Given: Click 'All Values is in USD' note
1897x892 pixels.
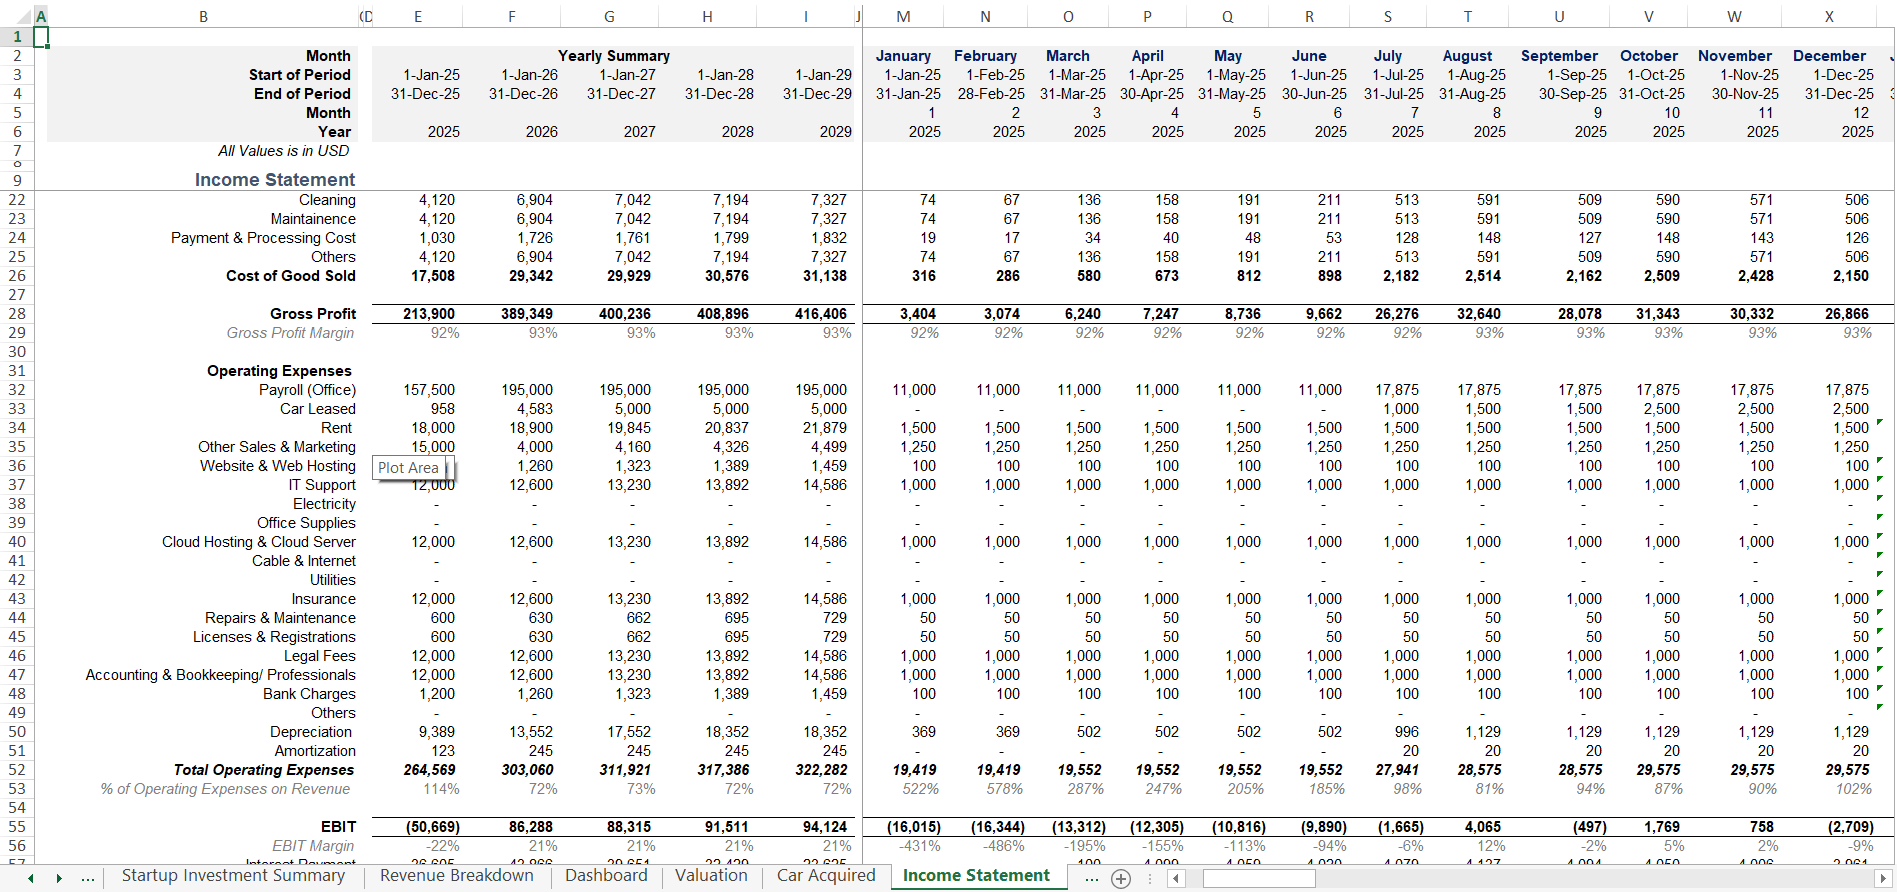Looking at the screenshot, I should 284,151.
